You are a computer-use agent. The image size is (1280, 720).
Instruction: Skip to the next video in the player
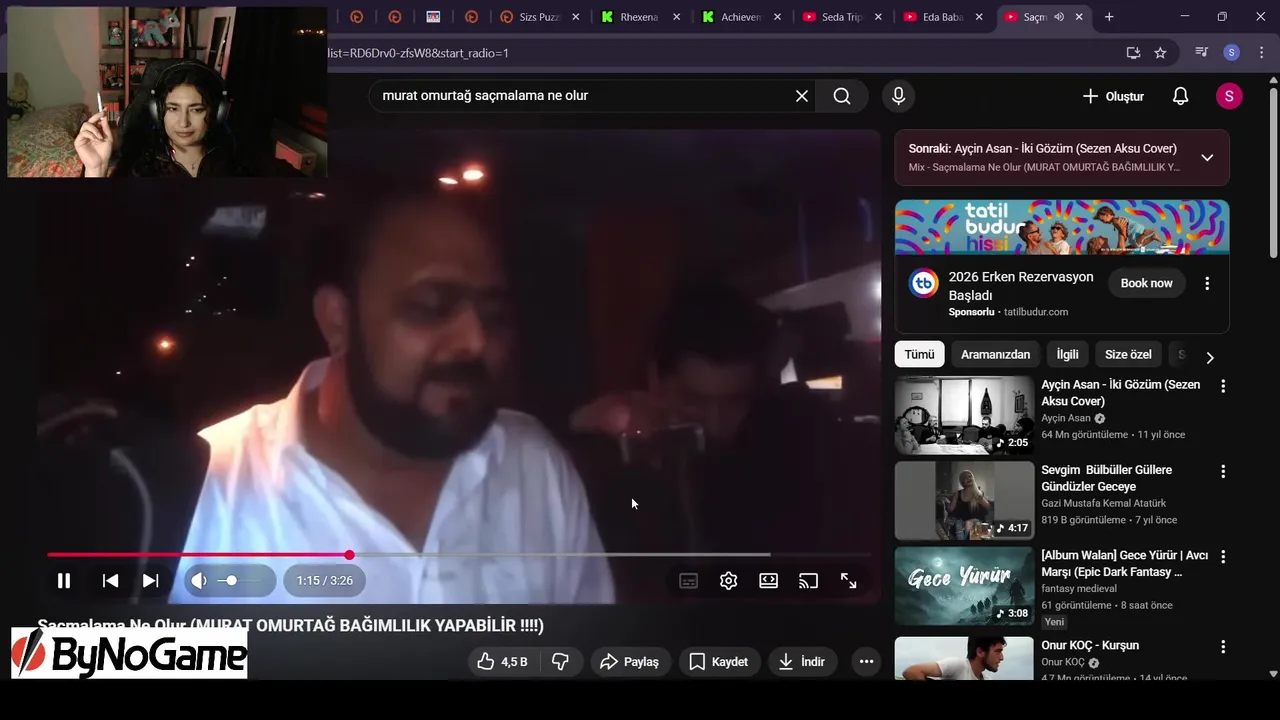pyautogui.click(x=150, y=581)
